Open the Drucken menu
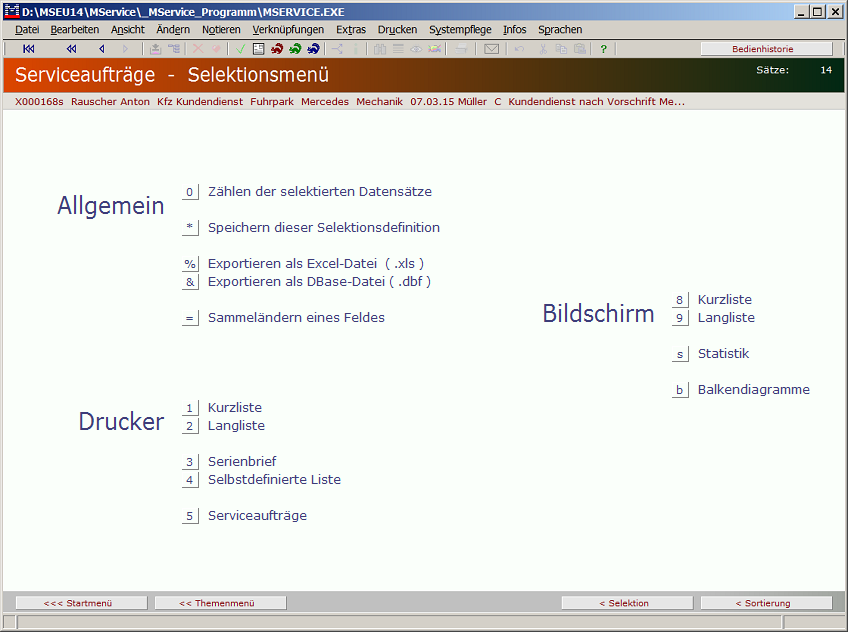 tap(397, 30)
